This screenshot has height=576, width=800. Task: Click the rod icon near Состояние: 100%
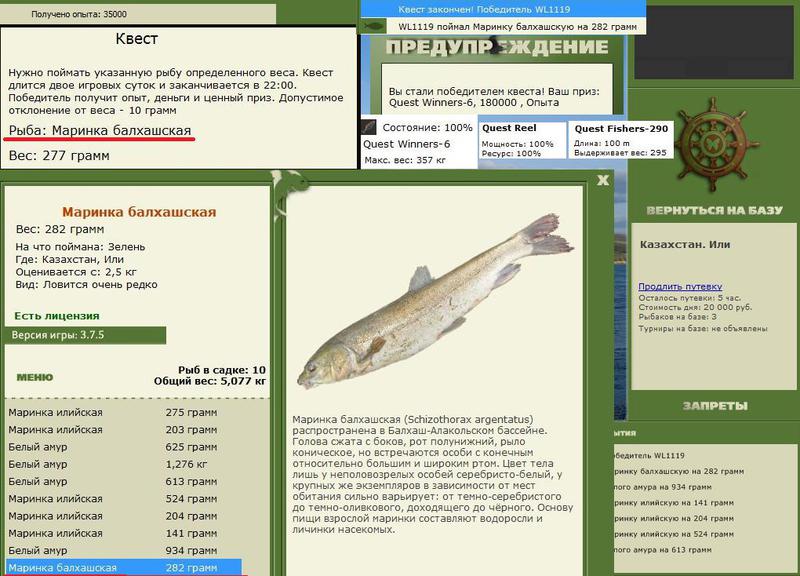(x=368, y=127)
